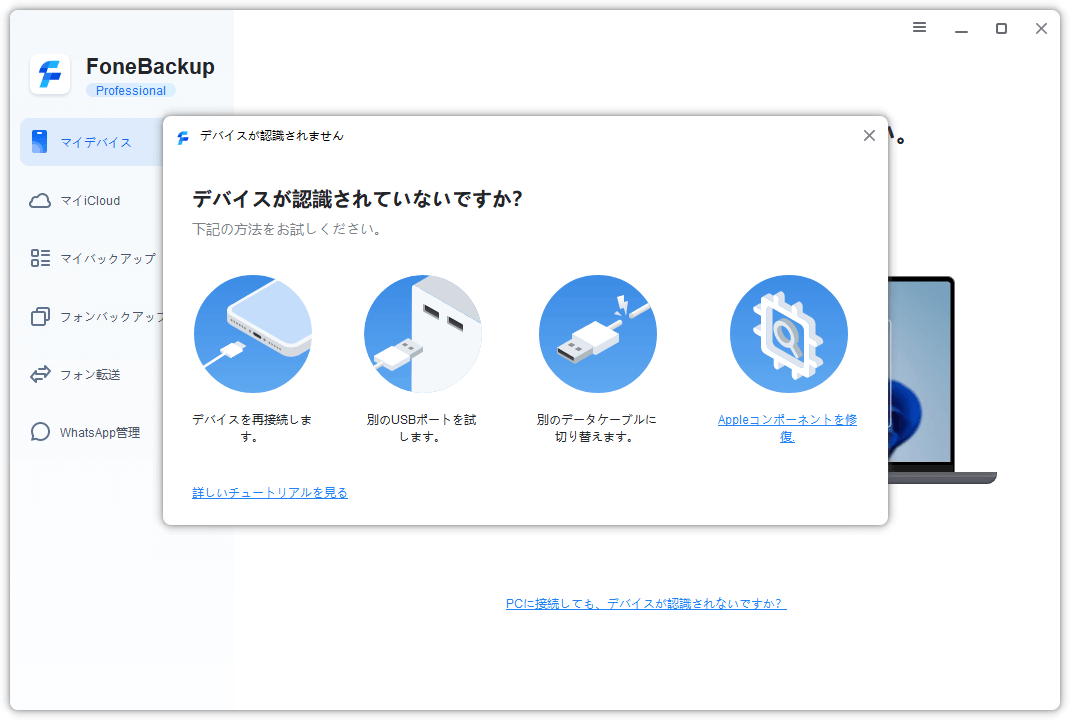Click the 別のデータケーブルに切り替えます text

596,428
